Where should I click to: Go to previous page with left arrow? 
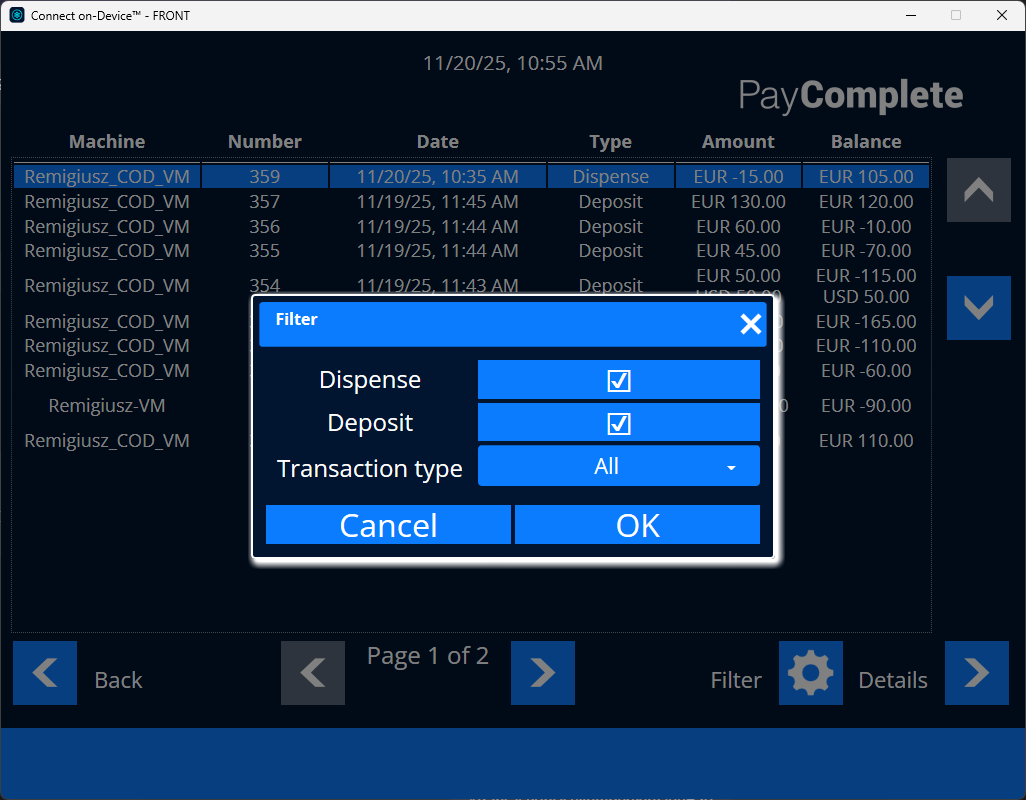point(313,673)
